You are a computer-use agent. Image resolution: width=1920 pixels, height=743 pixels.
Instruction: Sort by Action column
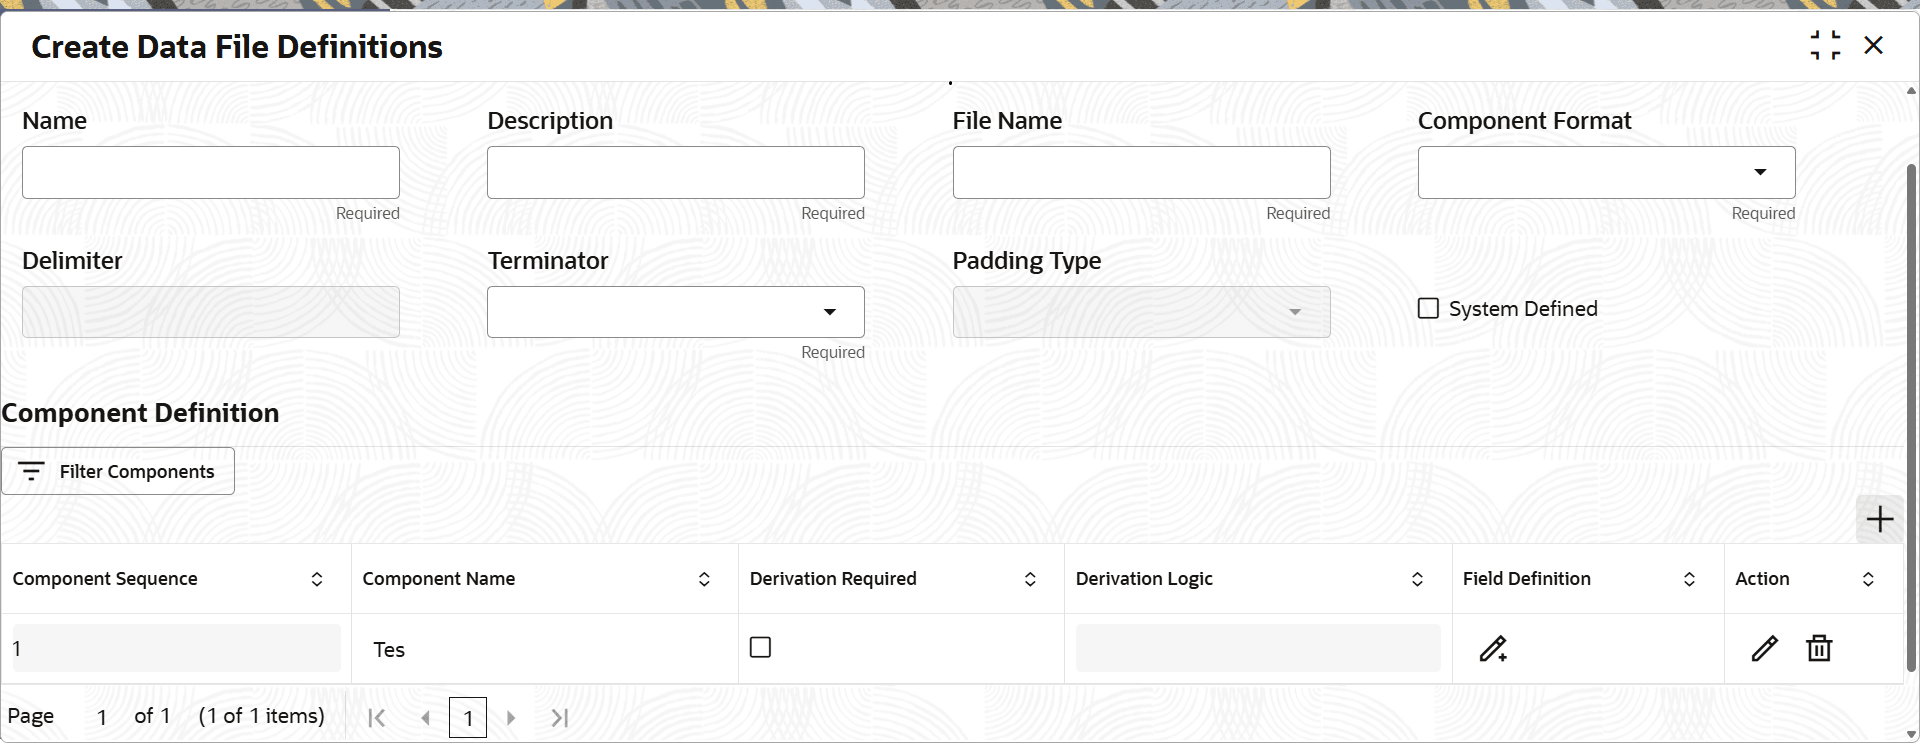pyautogui.click(x=1868, y=579)
